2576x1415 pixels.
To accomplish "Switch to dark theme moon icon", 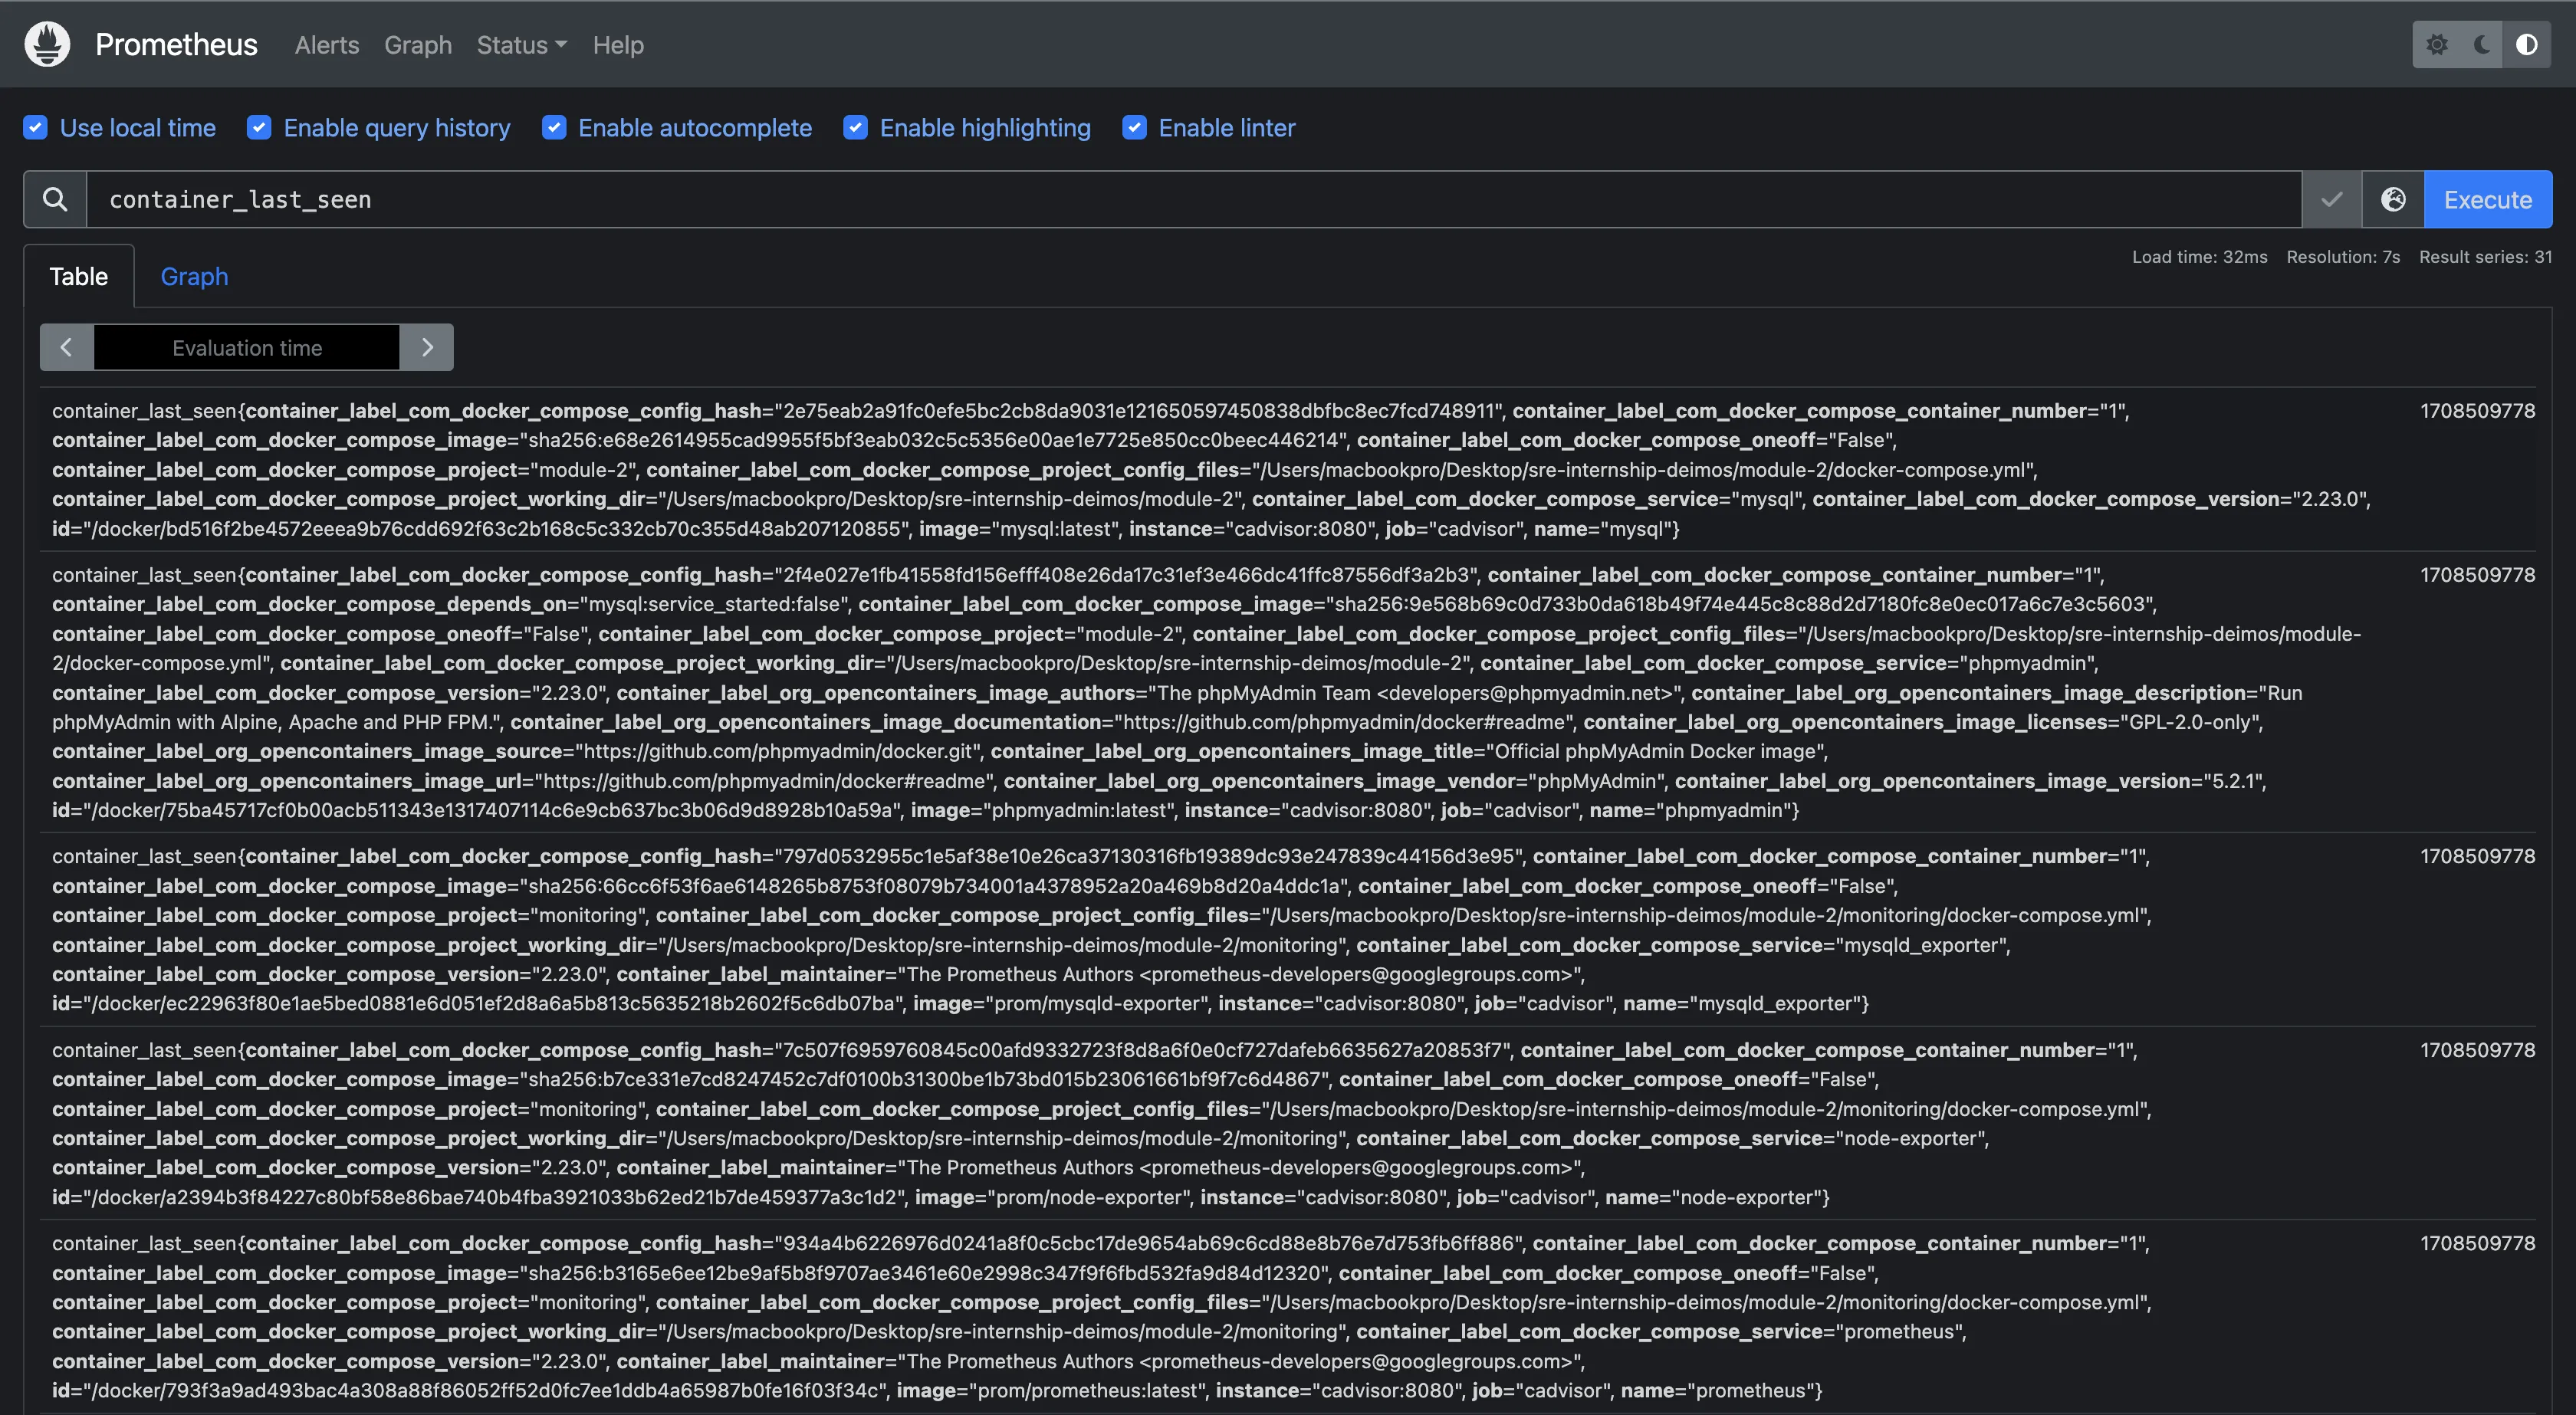I will pyautogui.click(x=2482, y=44).
